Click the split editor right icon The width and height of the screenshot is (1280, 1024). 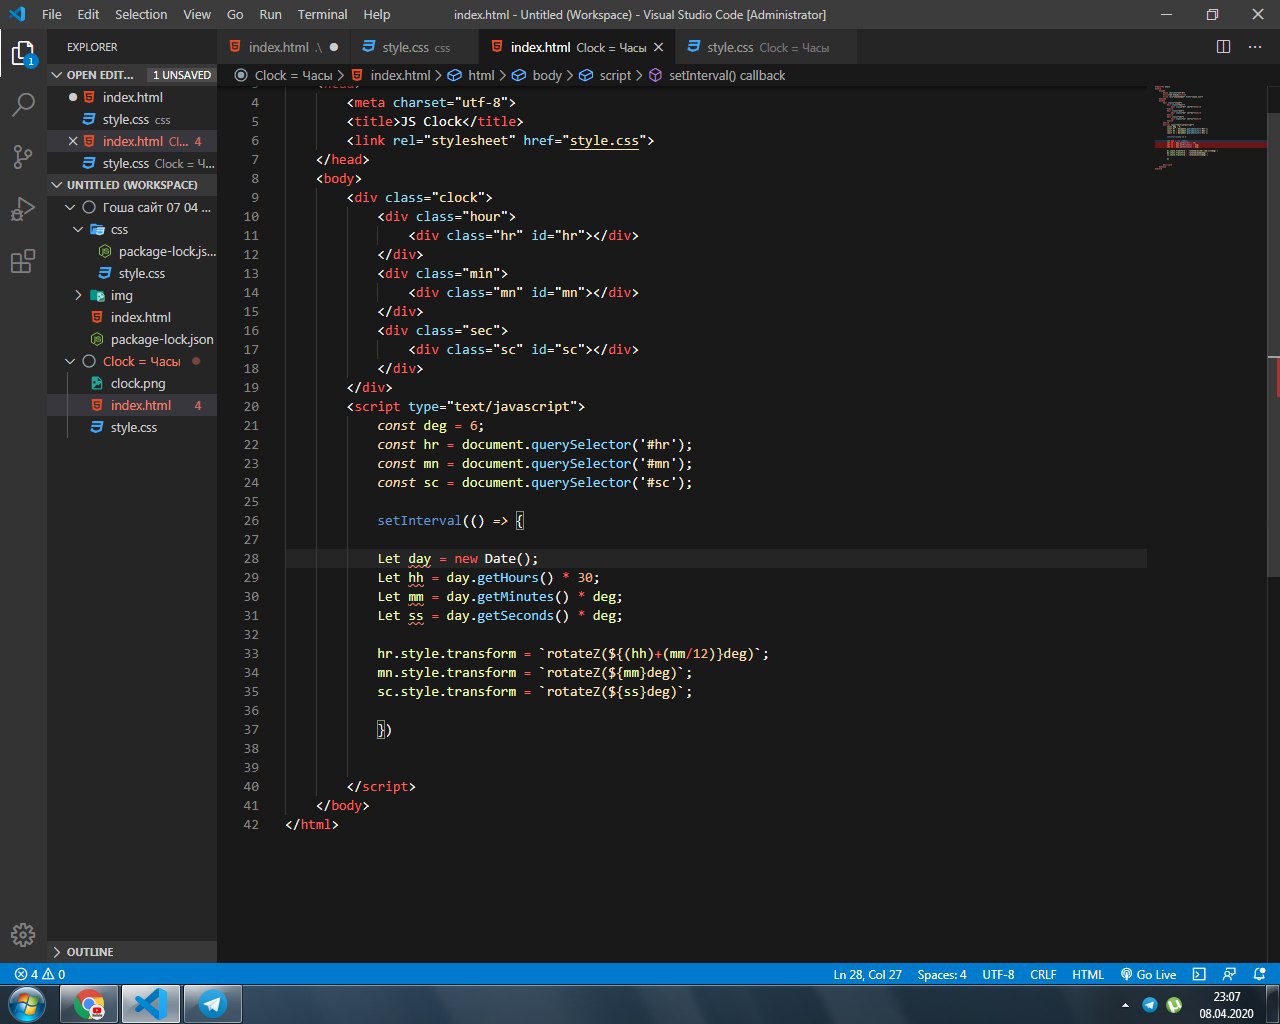[x=1223, y=47]
